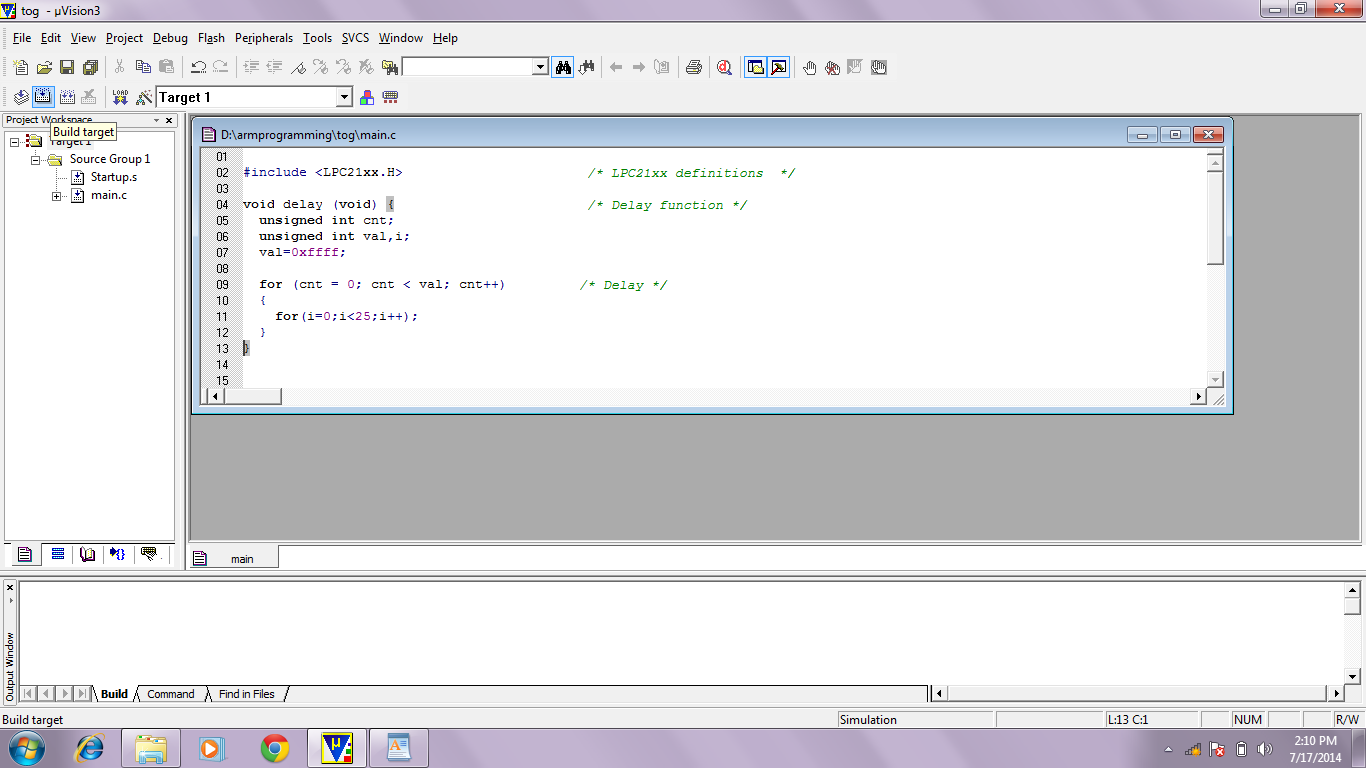Open the File menu
Viewport: 1366px width, 768px height.
[22, 38]
